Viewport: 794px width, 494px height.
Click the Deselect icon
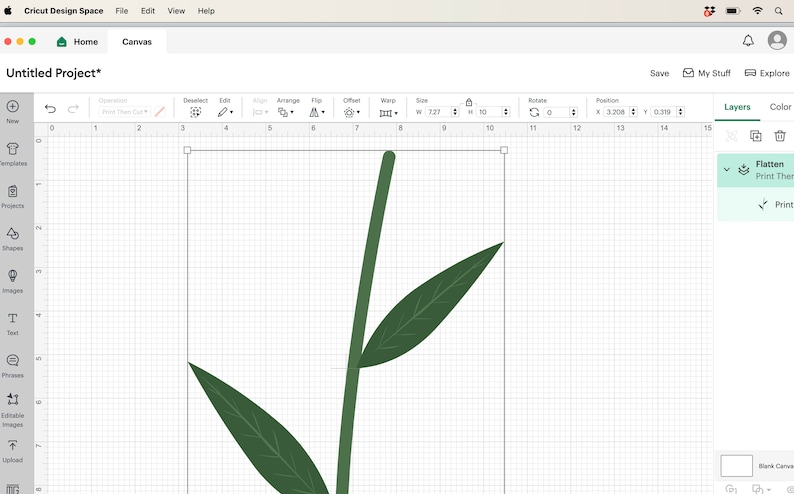point(195,112)
